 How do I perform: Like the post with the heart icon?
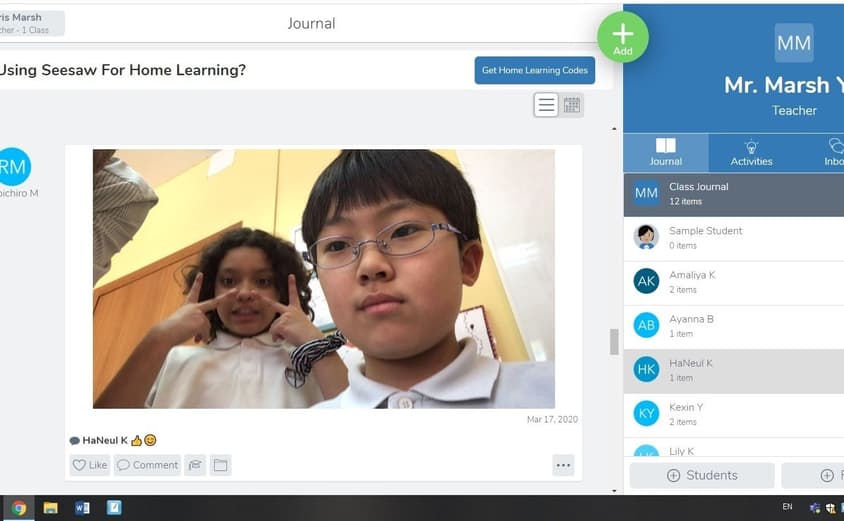[90, 465]
